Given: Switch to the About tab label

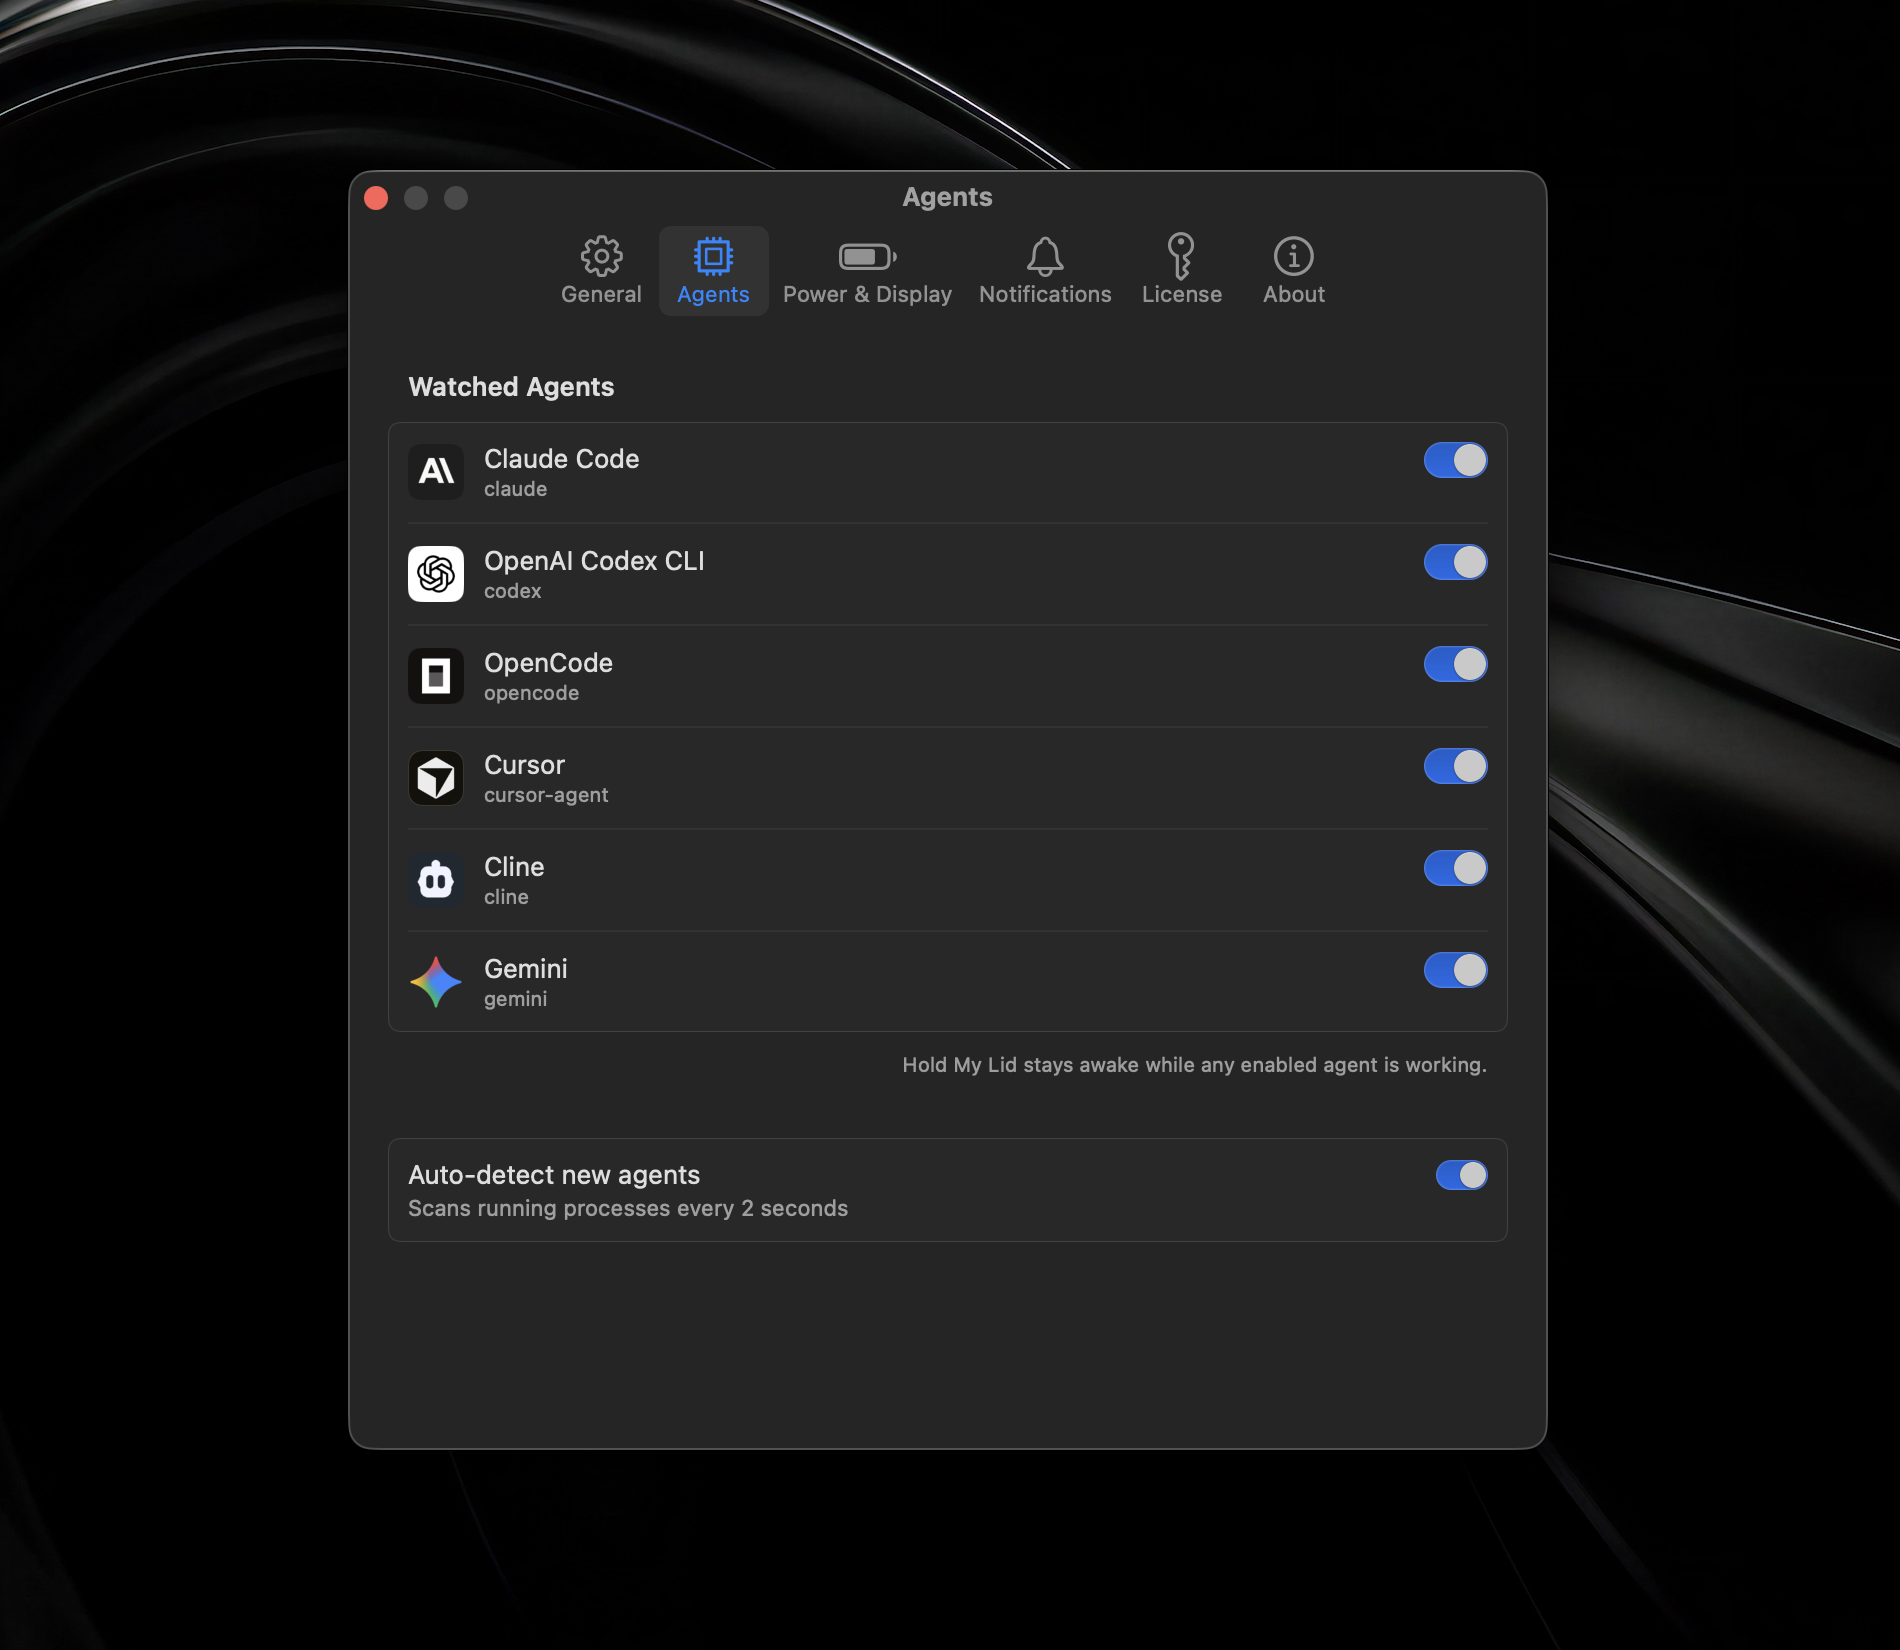Looking at the screenshot, I should tap(1293, 294).
